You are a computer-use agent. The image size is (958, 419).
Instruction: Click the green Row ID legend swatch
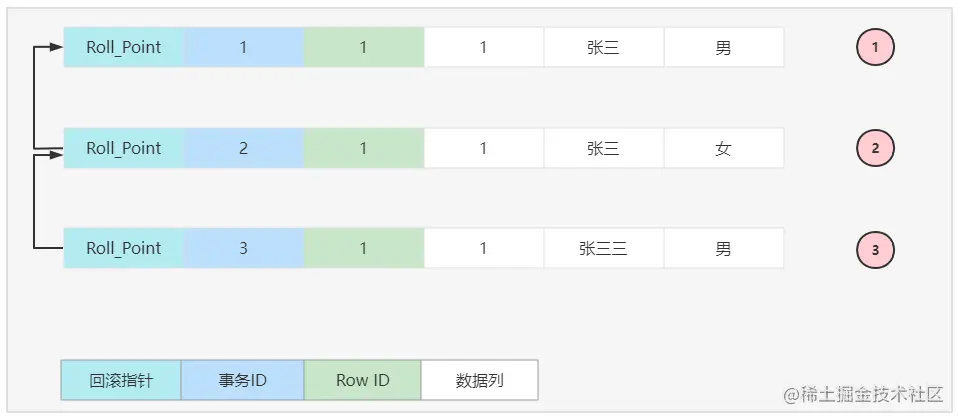tap(362, 380)
